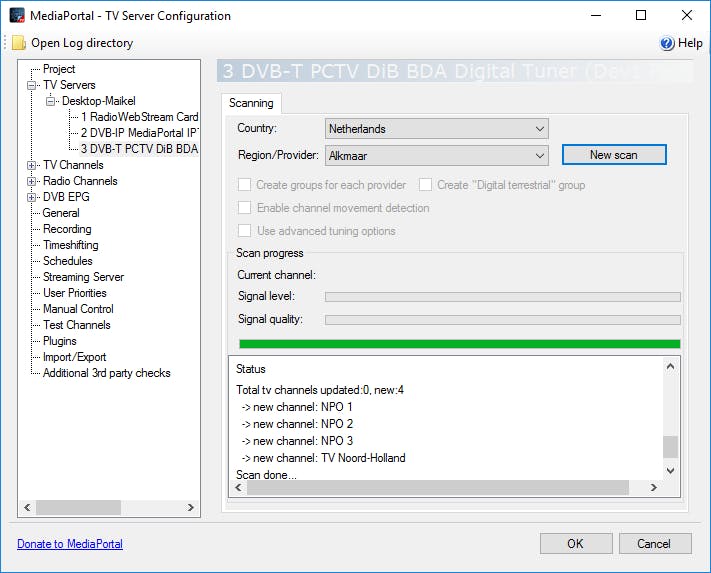
Task: Open the Country dropdown showing Netherlands
Action: point(437,129)
